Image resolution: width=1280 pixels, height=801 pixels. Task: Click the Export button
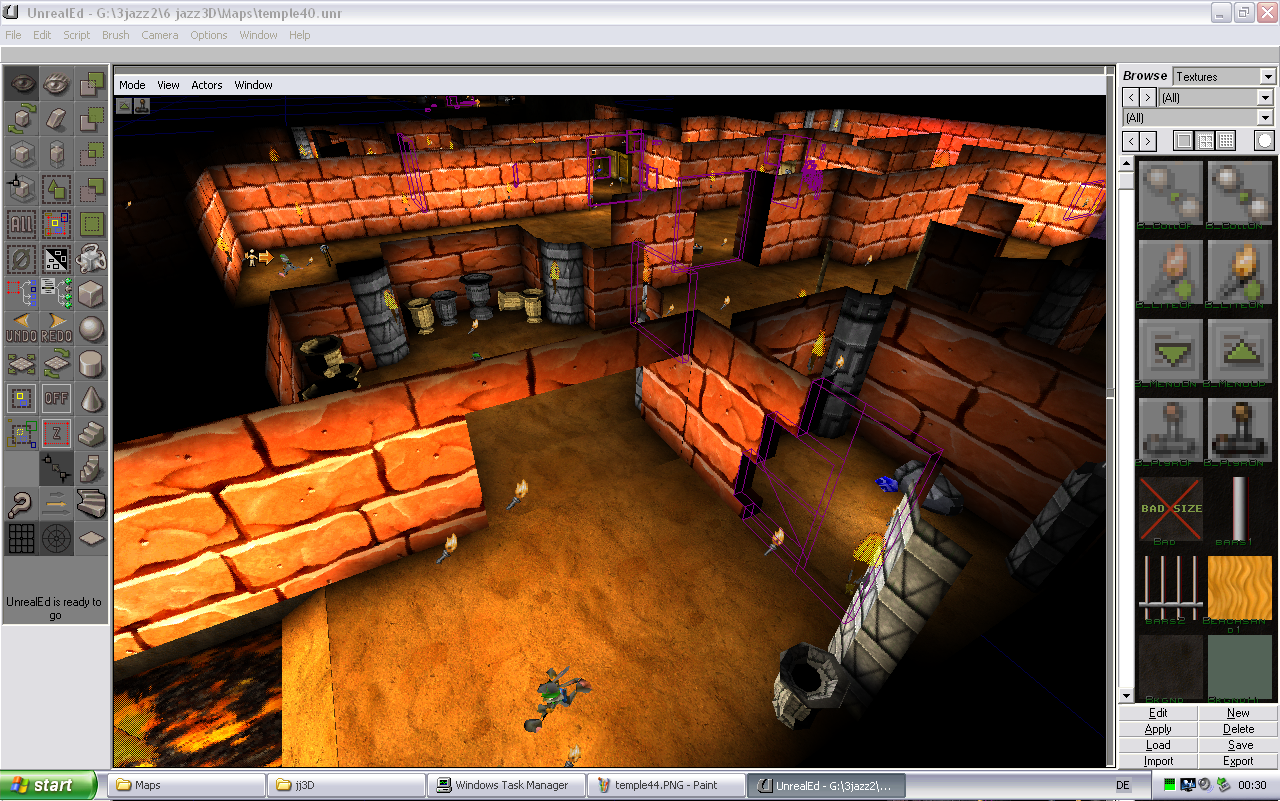(x=1239, y=761)
